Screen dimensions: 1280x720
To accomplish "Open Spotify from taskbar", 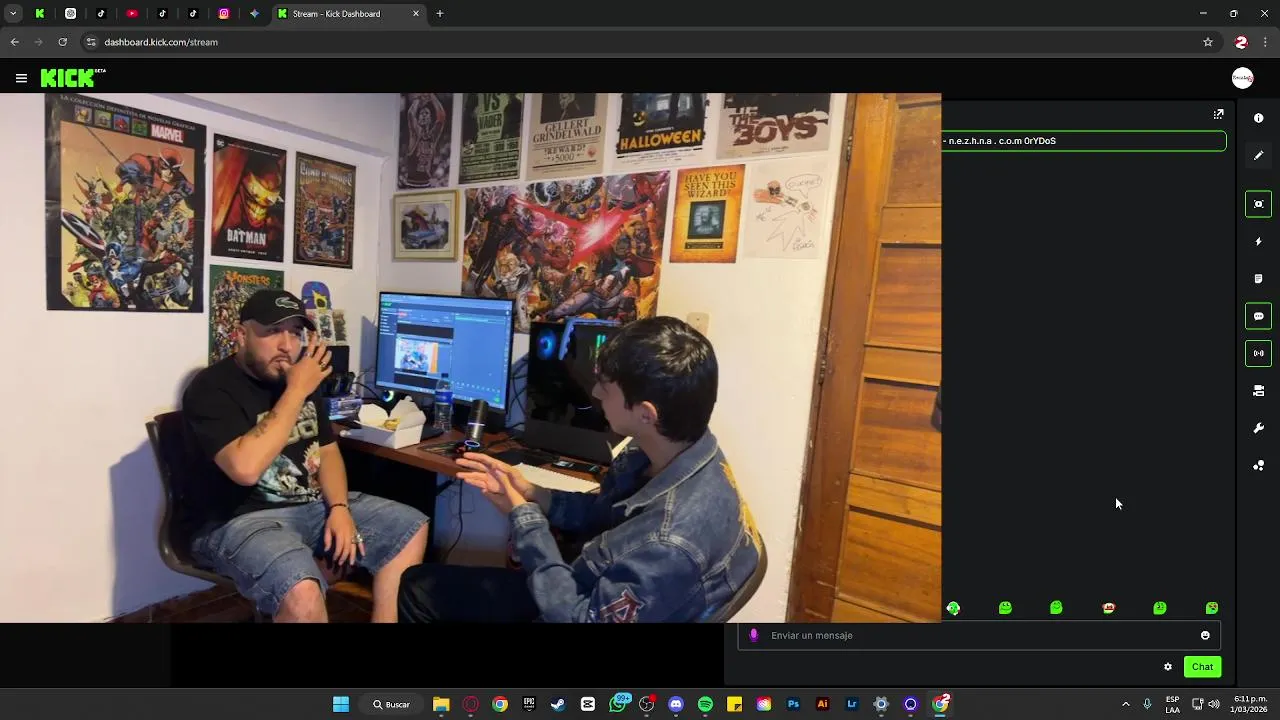I will click(x=705, y=704).
